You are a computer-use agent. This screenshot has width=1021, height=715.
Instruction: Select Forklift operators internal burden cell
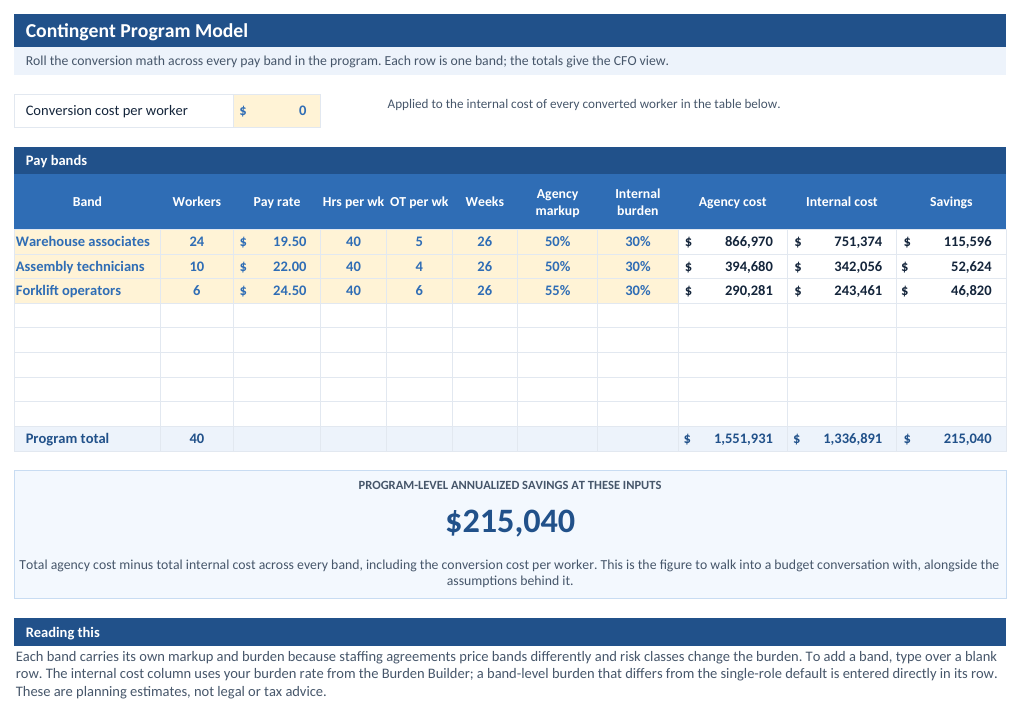click(637, 290)
